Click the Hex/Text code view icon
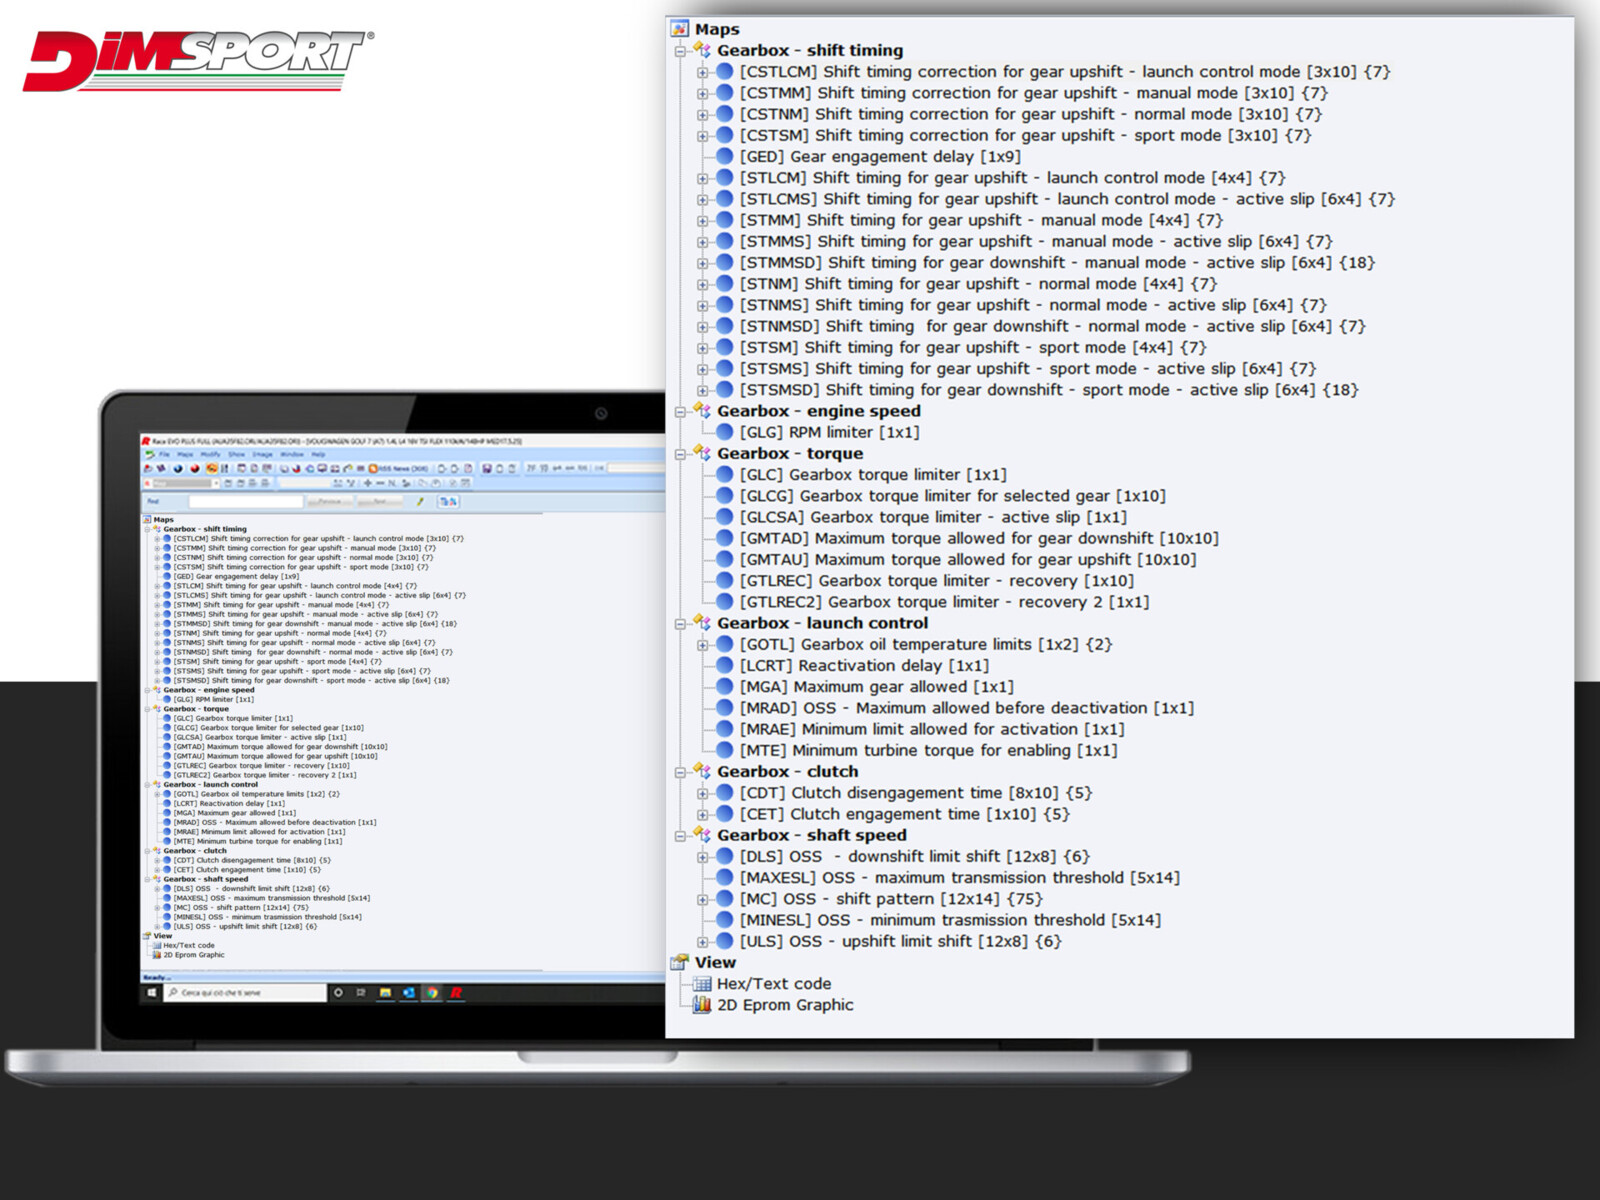Viewport: 1600px width, 1200px height. tap(702, 984)
